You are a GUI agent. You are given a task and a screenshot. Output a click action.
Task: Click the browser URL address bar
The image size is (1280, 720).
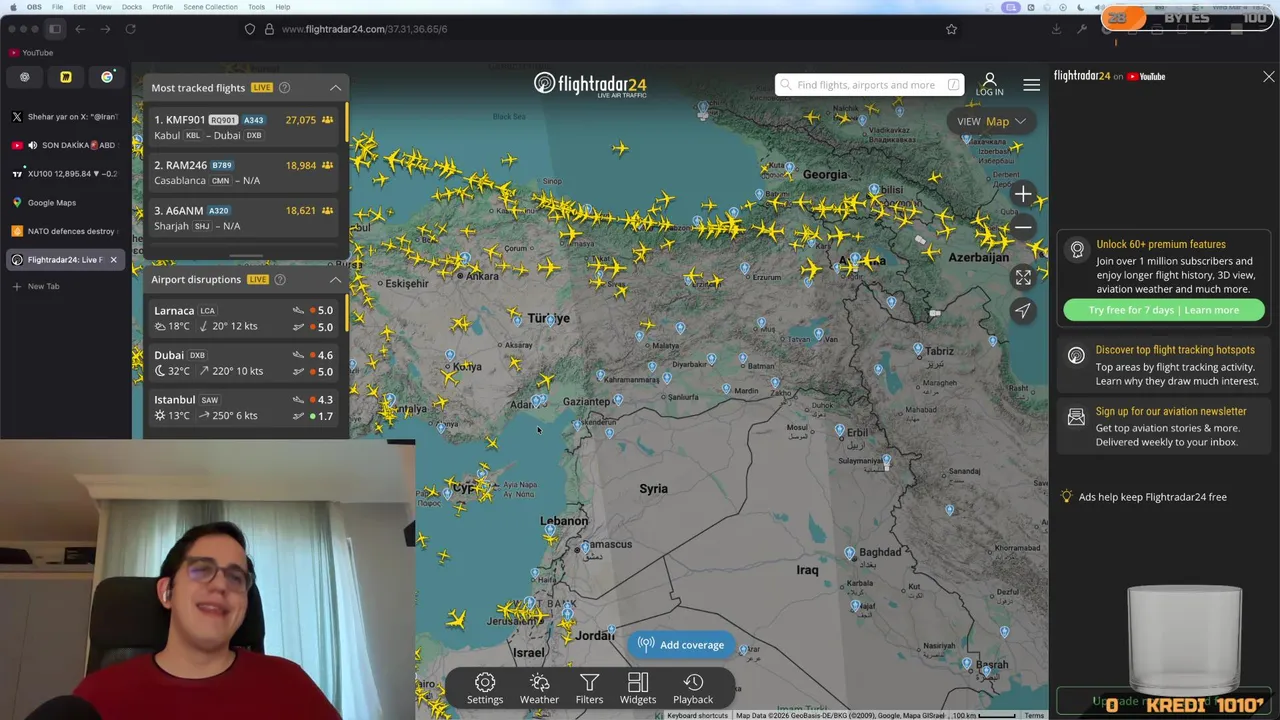[x=600, y=29]
